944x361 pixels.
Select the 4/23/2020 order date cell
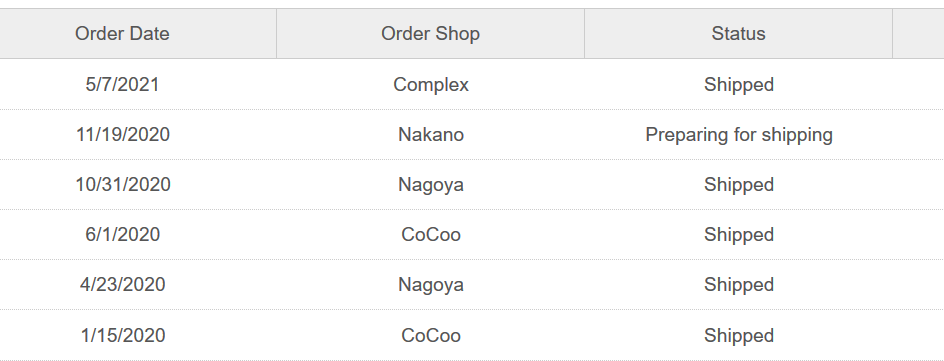122,284
